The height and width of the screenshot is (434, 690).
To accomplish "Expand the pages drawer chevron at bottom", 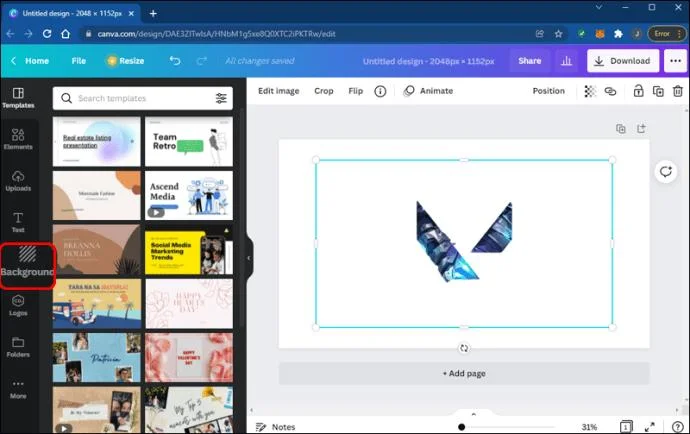I will tap(473, 414).
